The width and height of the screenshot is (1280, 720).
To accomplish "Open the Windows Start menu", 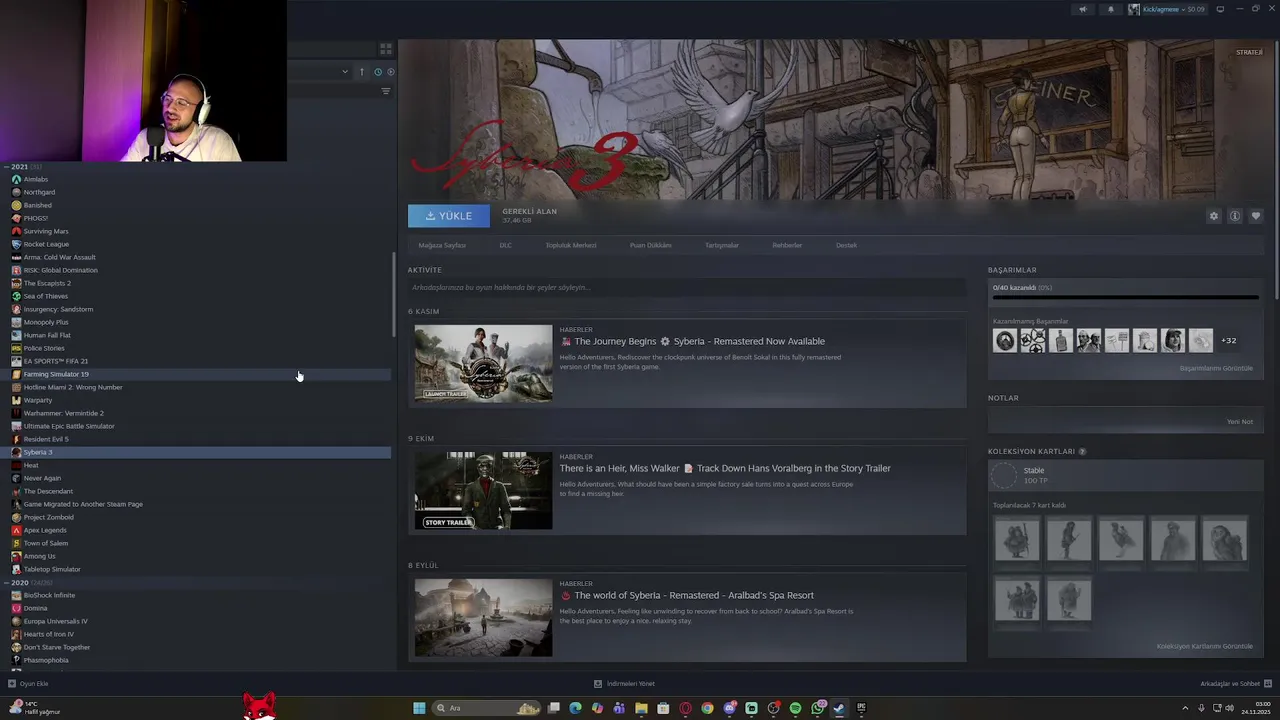I will pos(419,708).
